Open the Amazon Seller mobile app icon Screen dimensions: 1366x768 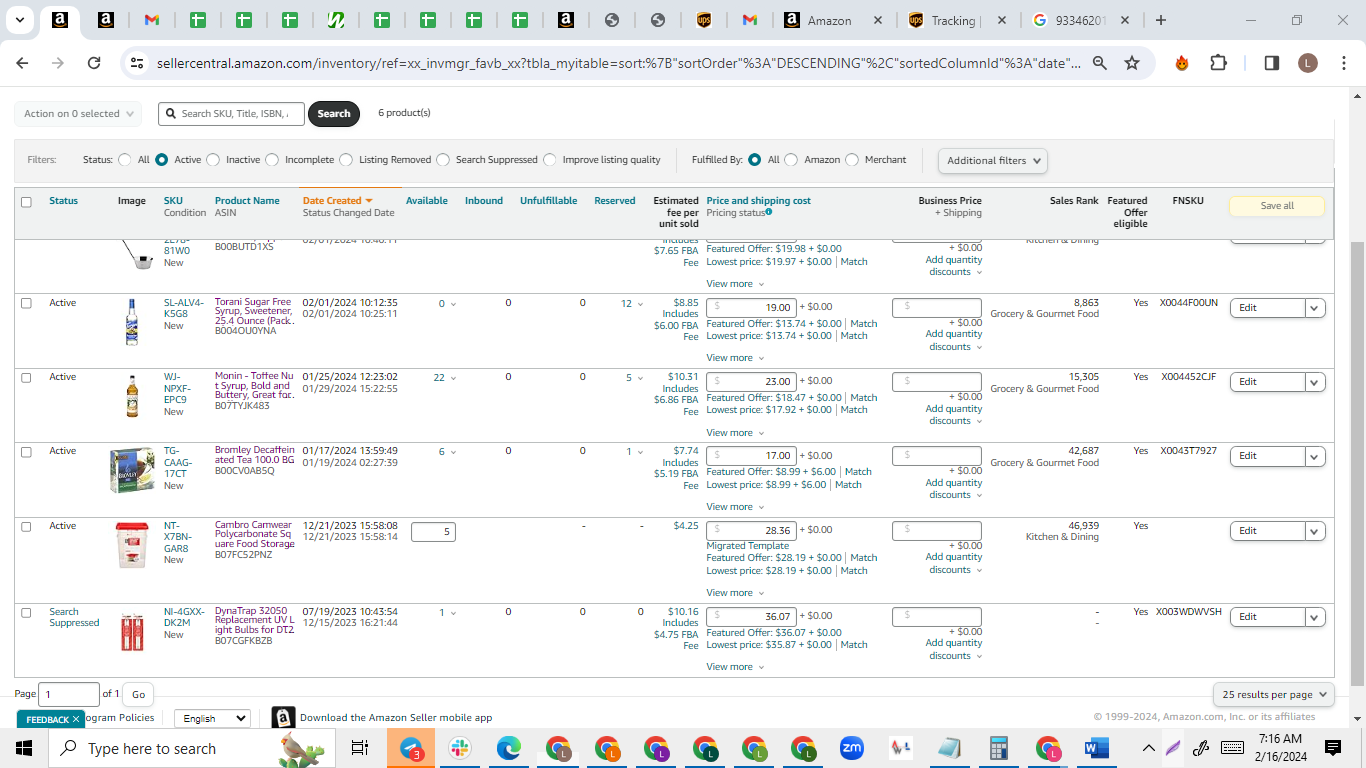pyautogui.click(x=283, y=718)
